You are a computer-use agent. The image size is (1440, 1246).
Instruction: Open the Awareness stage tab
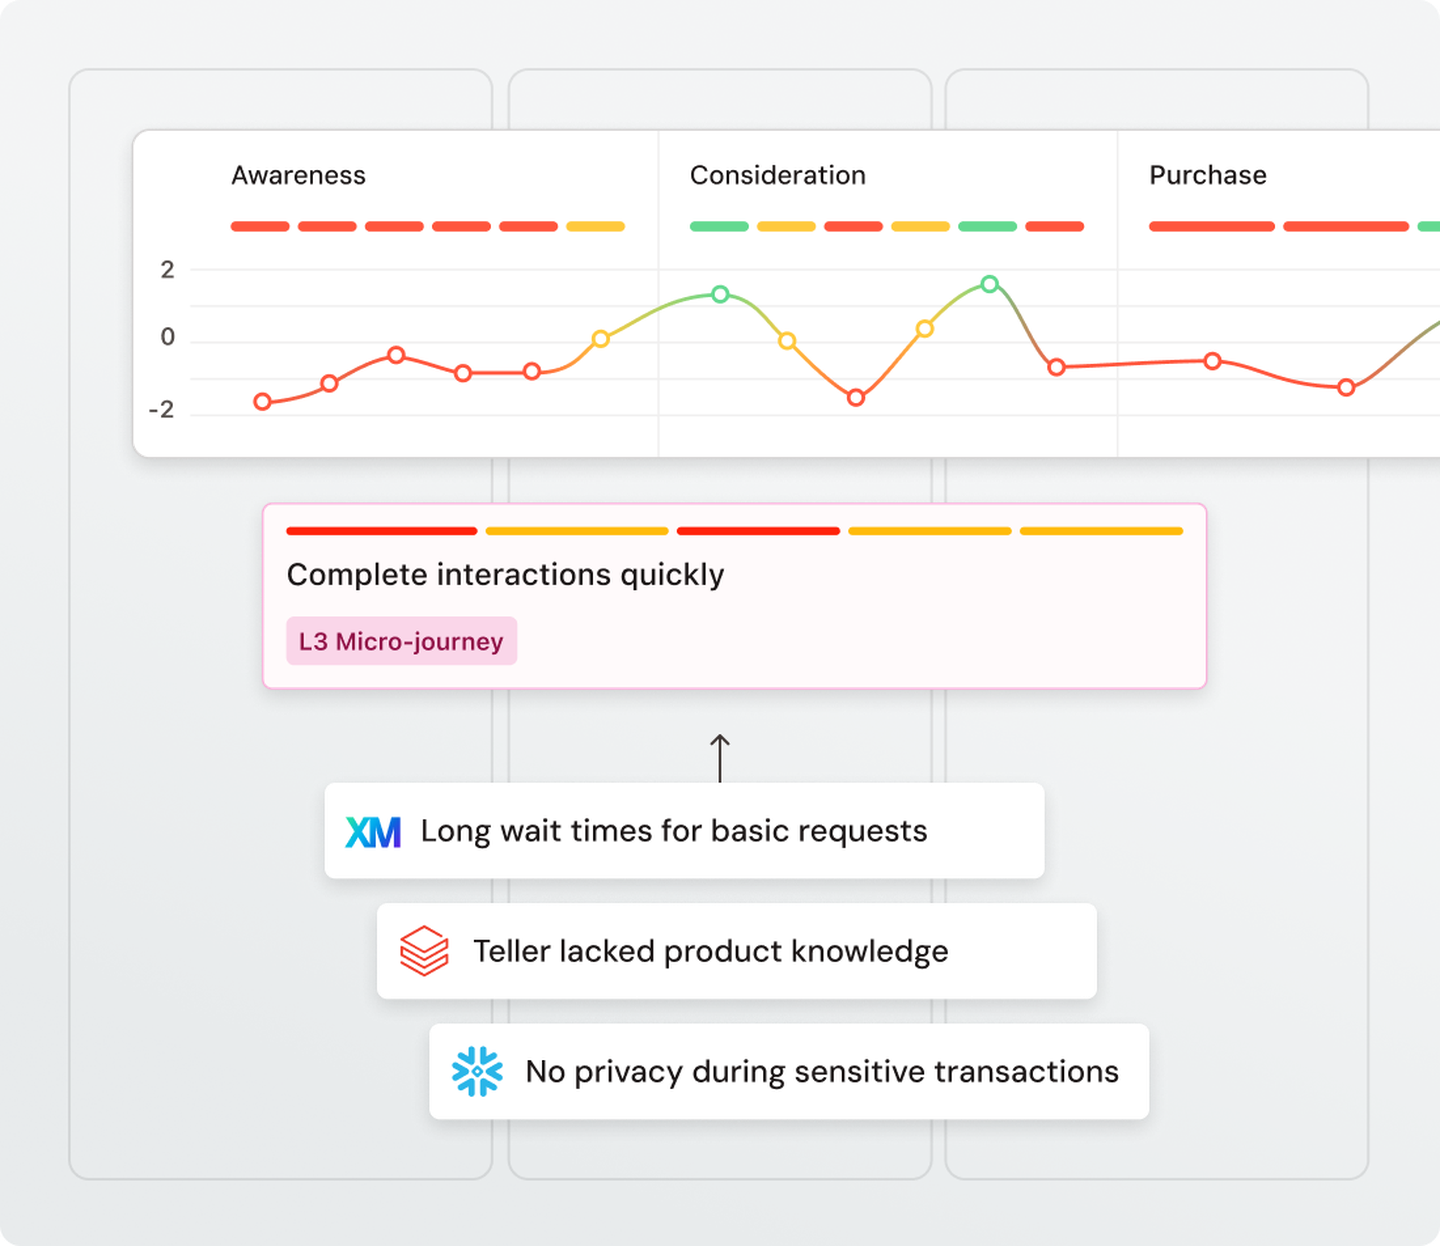298,175
